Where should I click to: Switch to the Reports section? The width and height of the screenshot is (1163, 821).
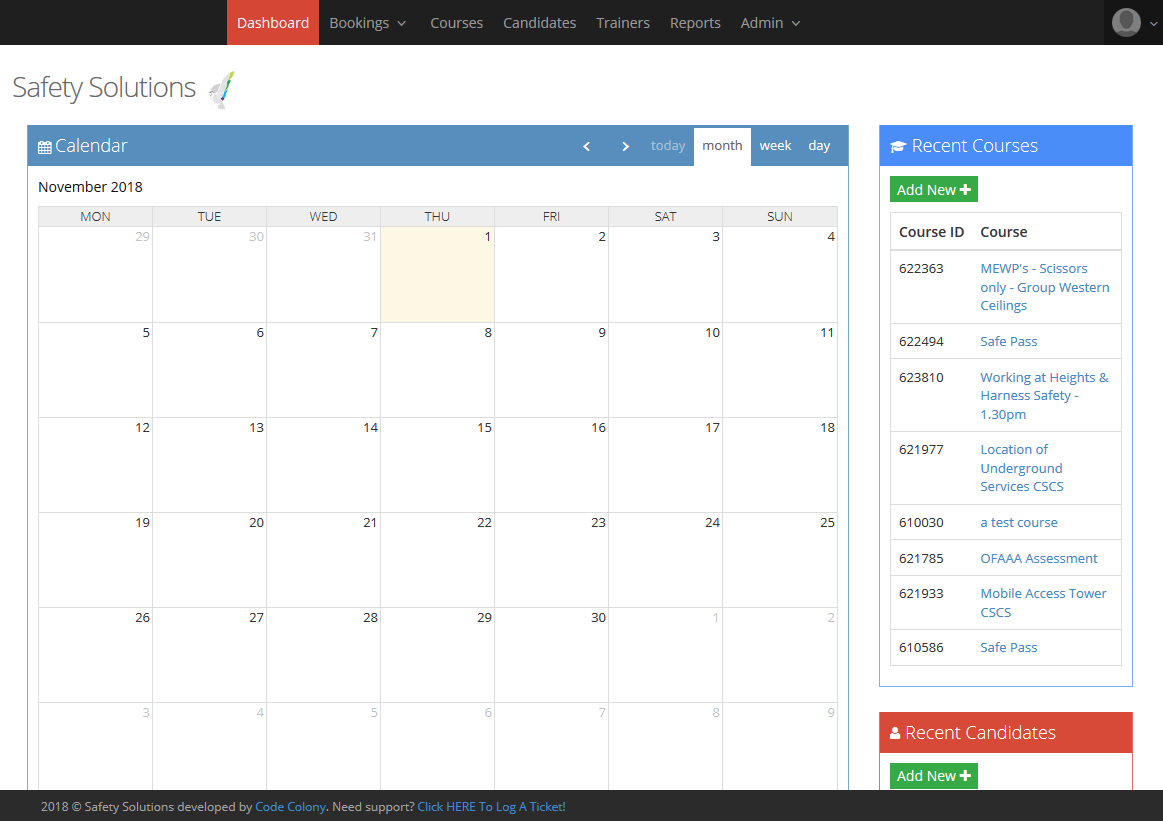click(695, 22)
